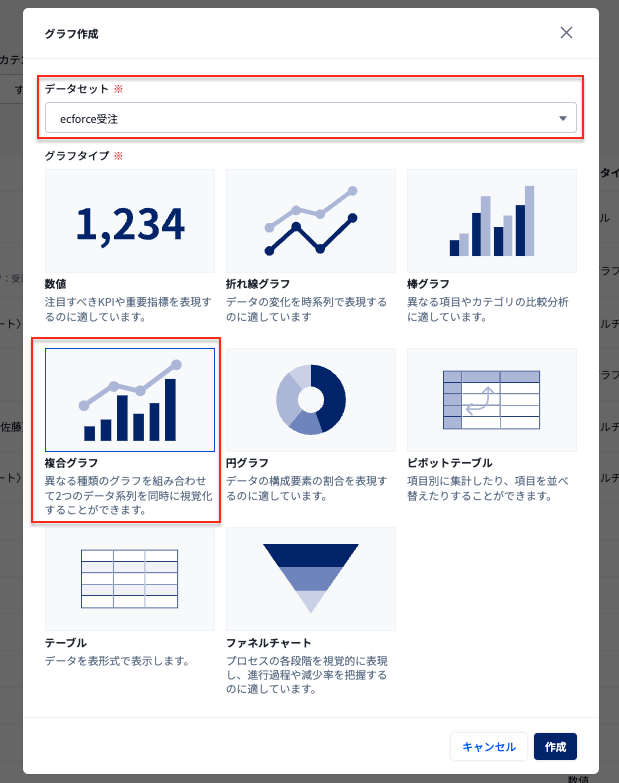Click the ピボットテーブル title text
Screen dimensions: 619x783
(449, 463)
